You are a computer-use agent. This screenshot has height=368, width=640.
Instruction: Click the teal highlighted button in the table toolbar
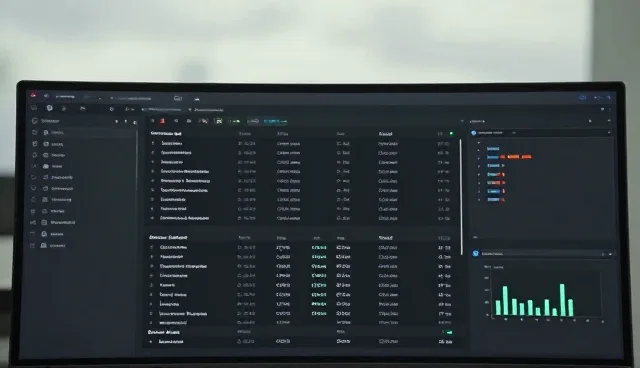tap(275, 121)
